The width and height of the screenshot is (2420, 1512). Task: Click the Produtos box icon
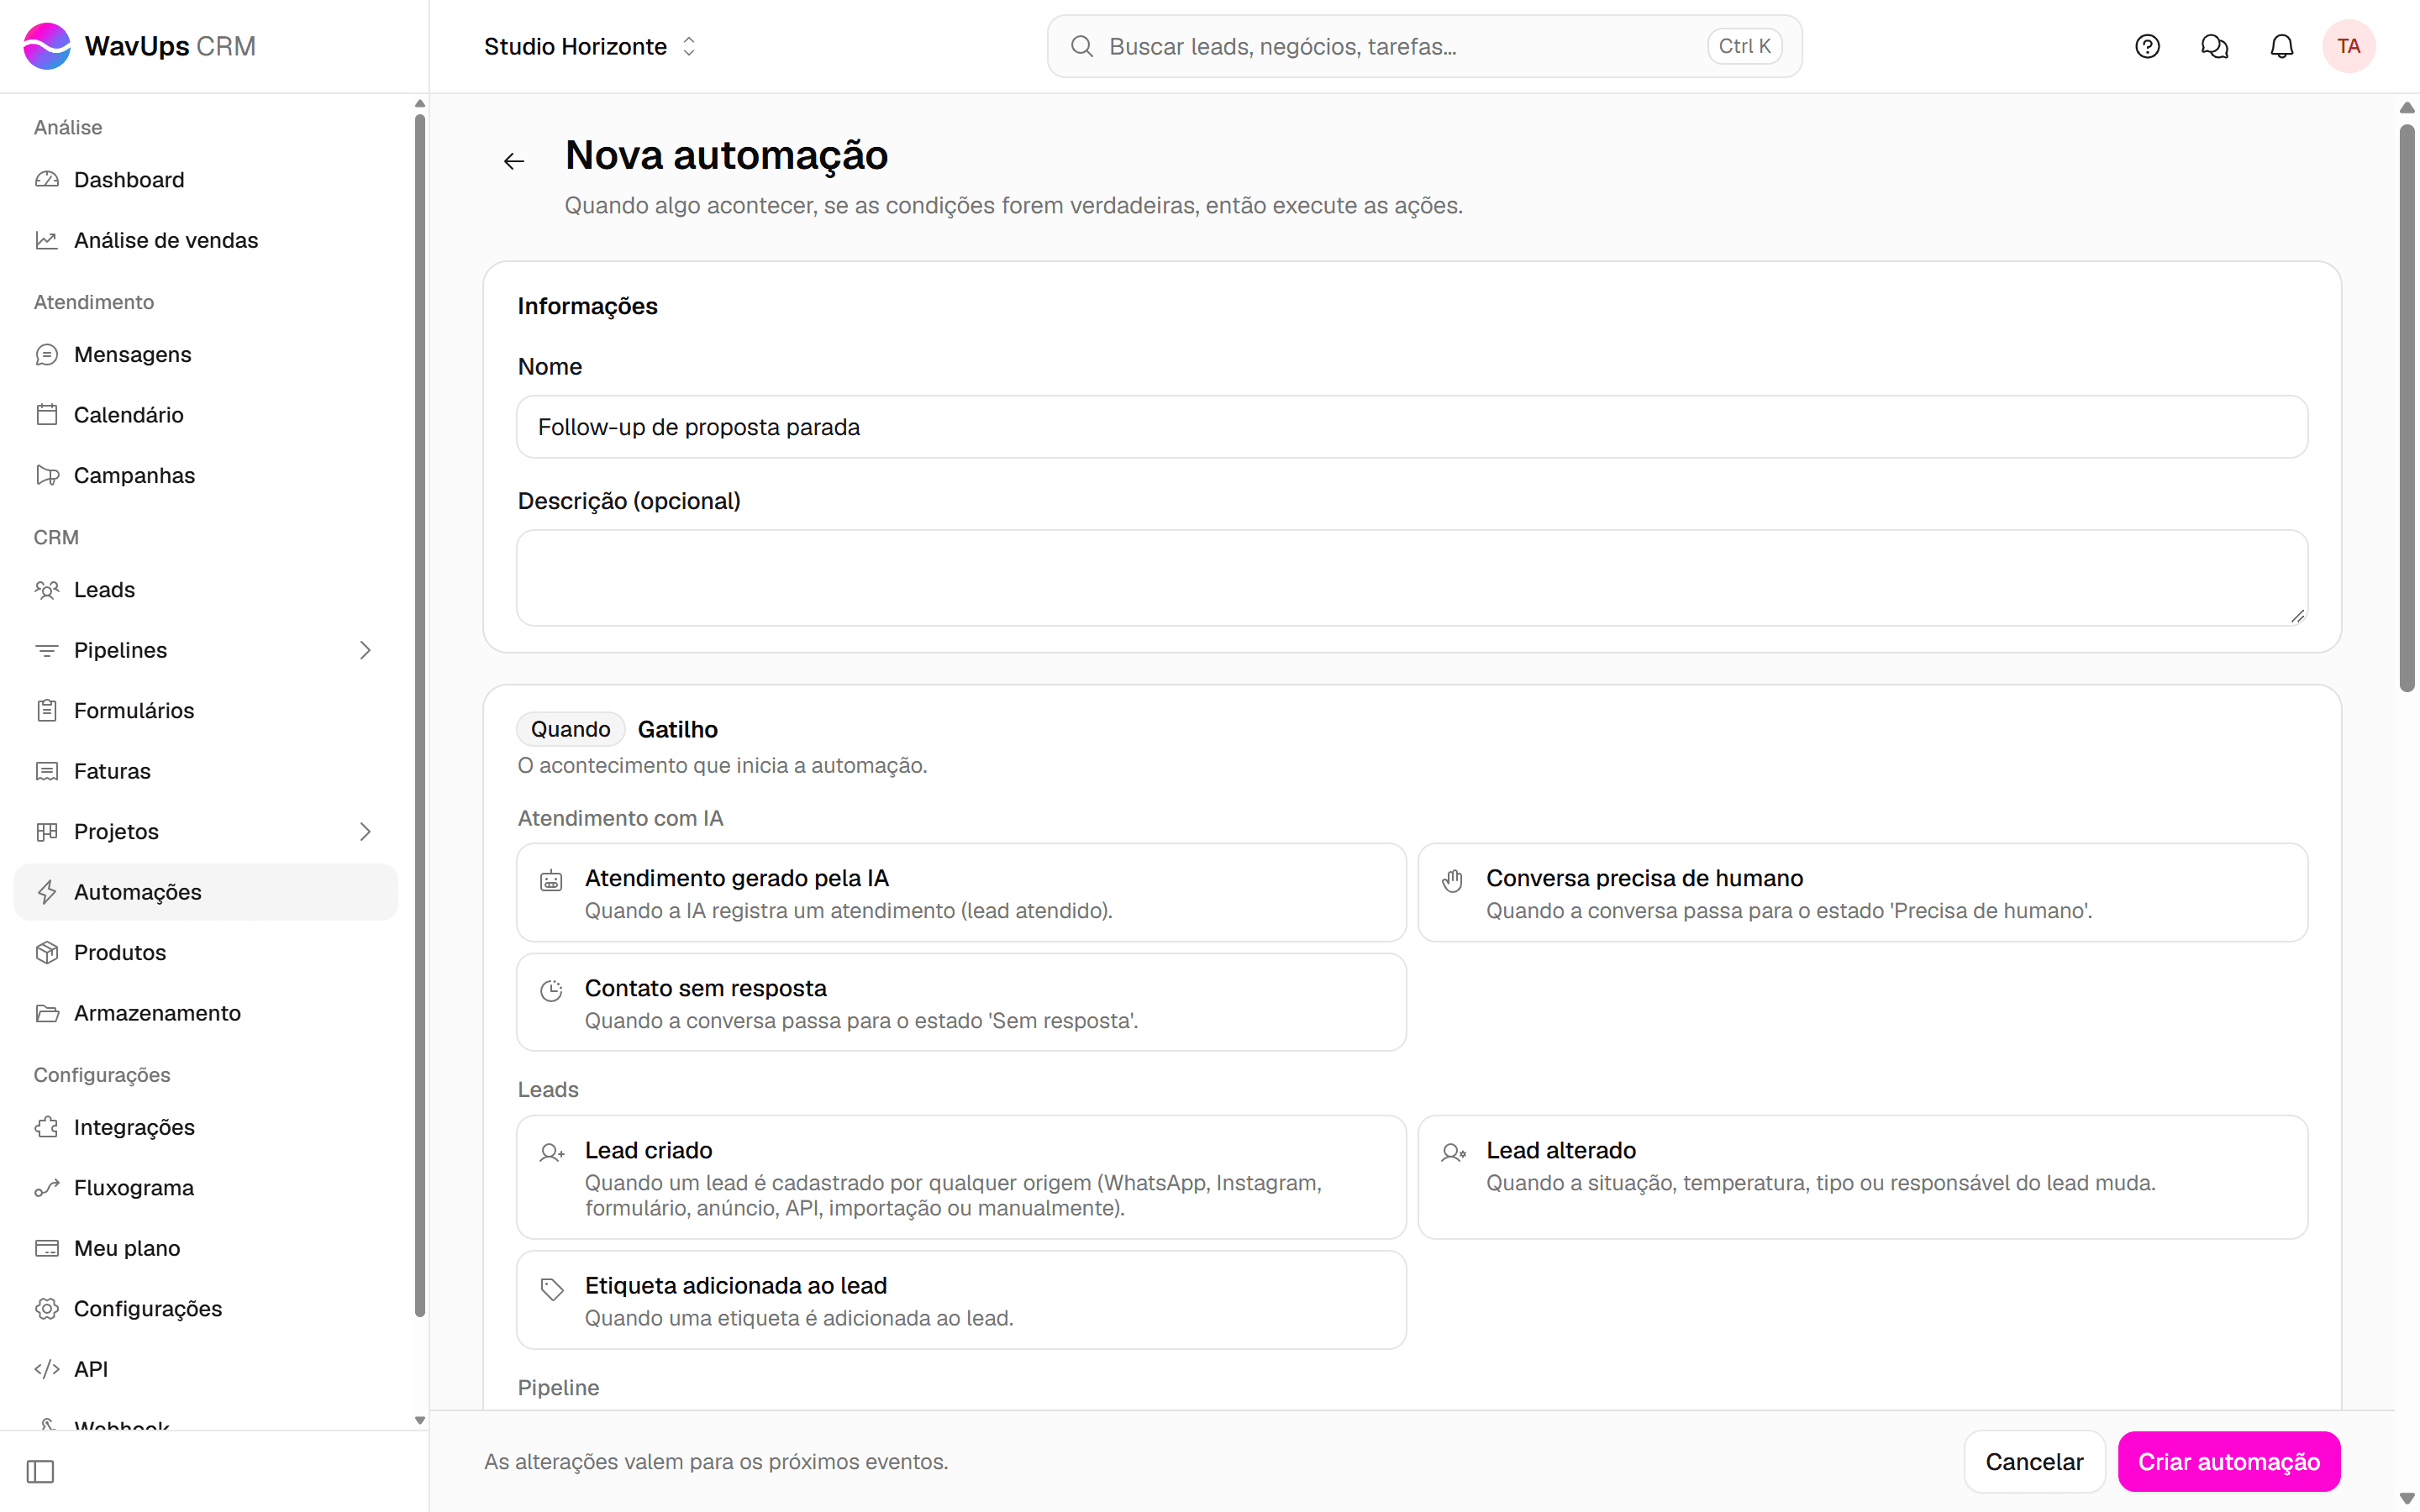[47, 953]
